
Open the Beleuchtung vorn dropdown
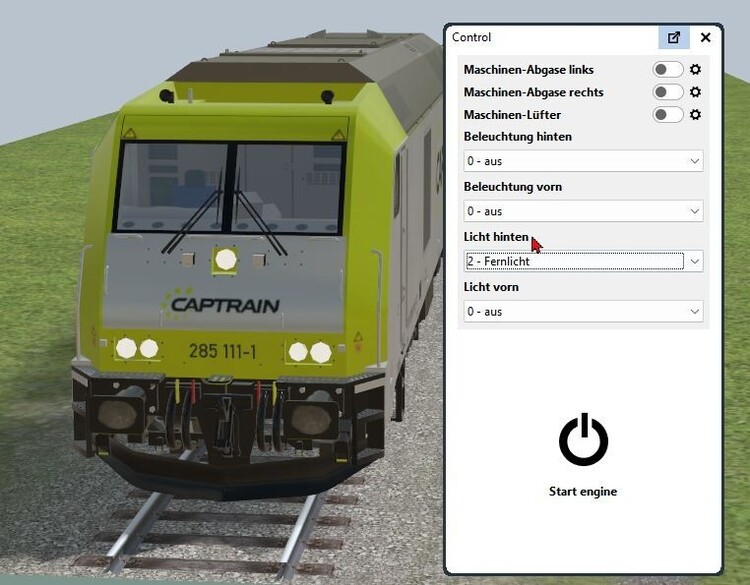(x=583, y=211)
